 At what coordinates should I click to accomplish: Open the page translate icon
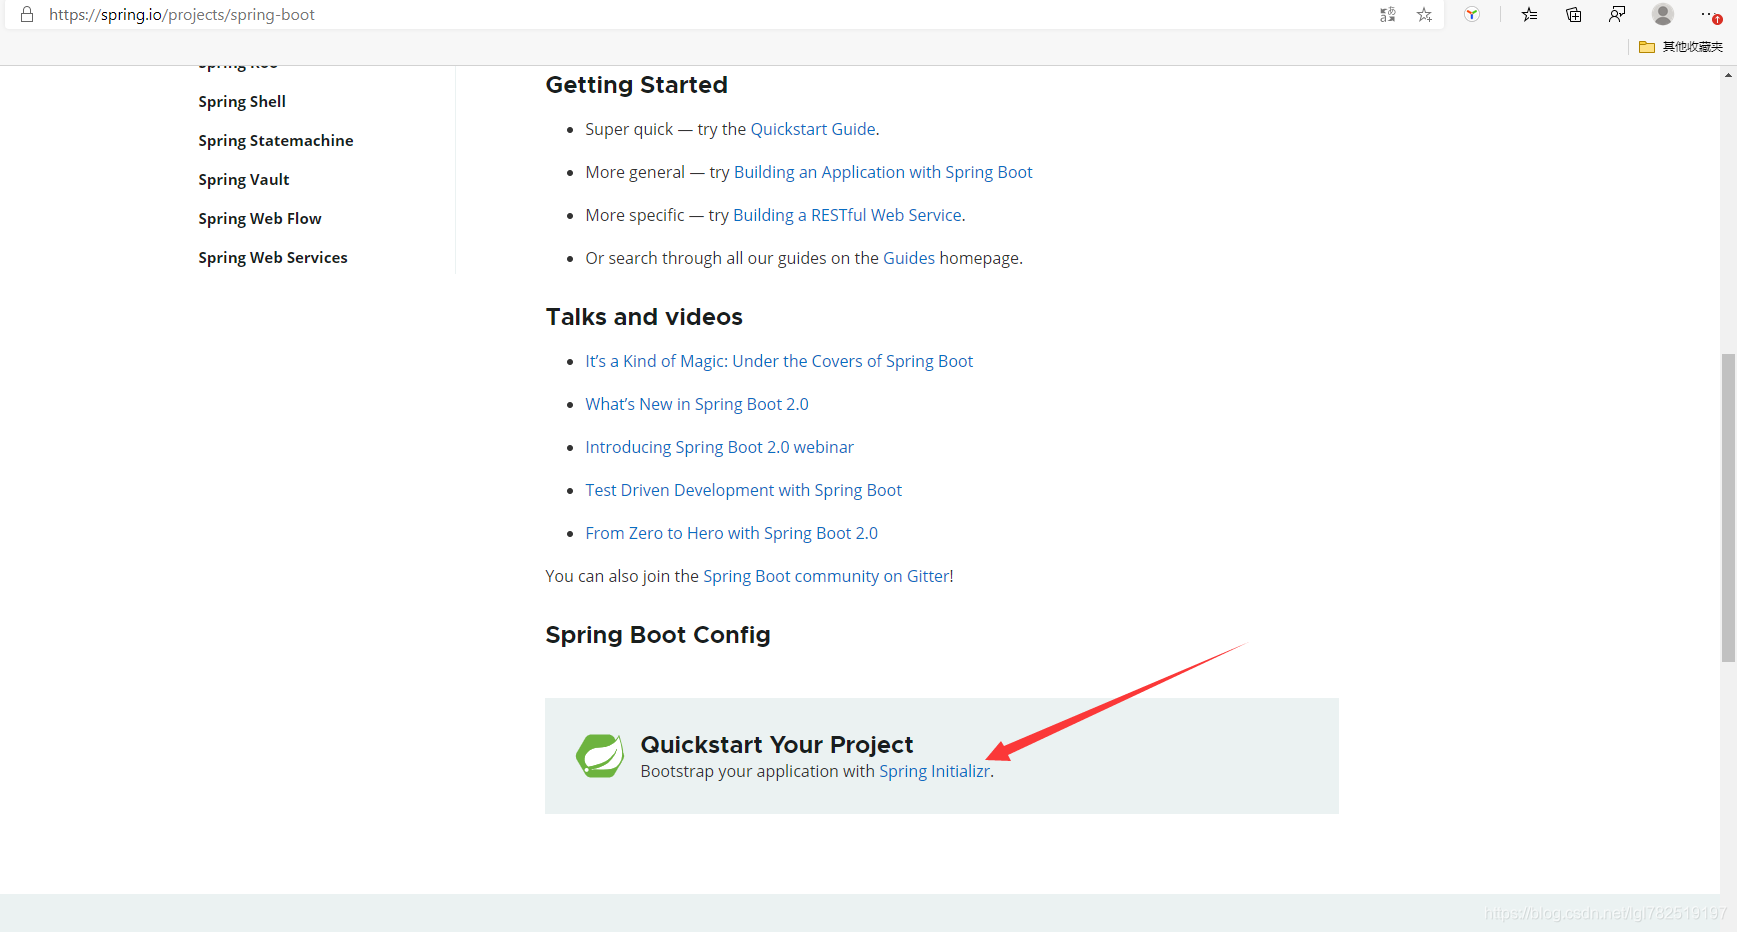coord(1387,15)
